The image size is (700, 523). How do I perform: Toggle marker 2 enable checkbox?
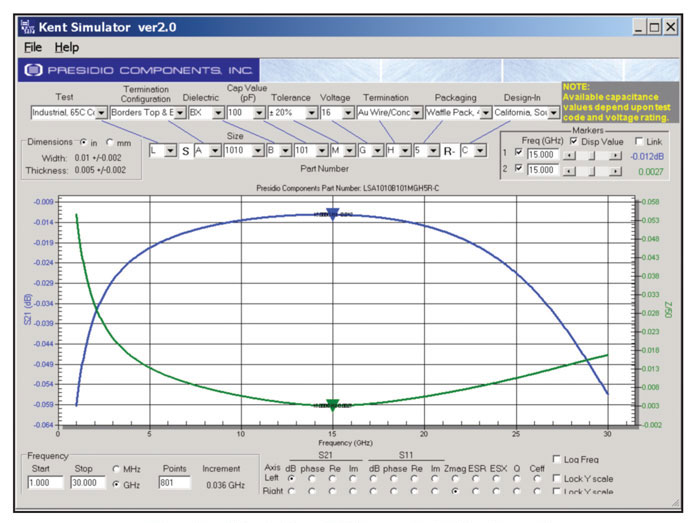coord(519,168)
